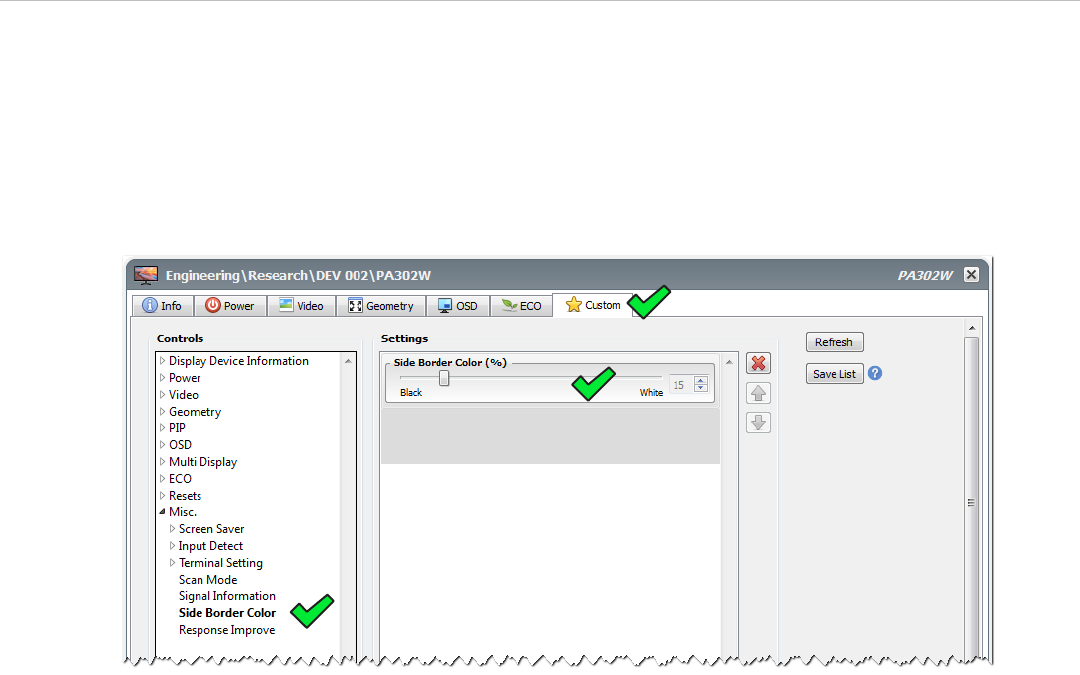
Task: Expand the Resets tree node
Action: coord(163,496)
